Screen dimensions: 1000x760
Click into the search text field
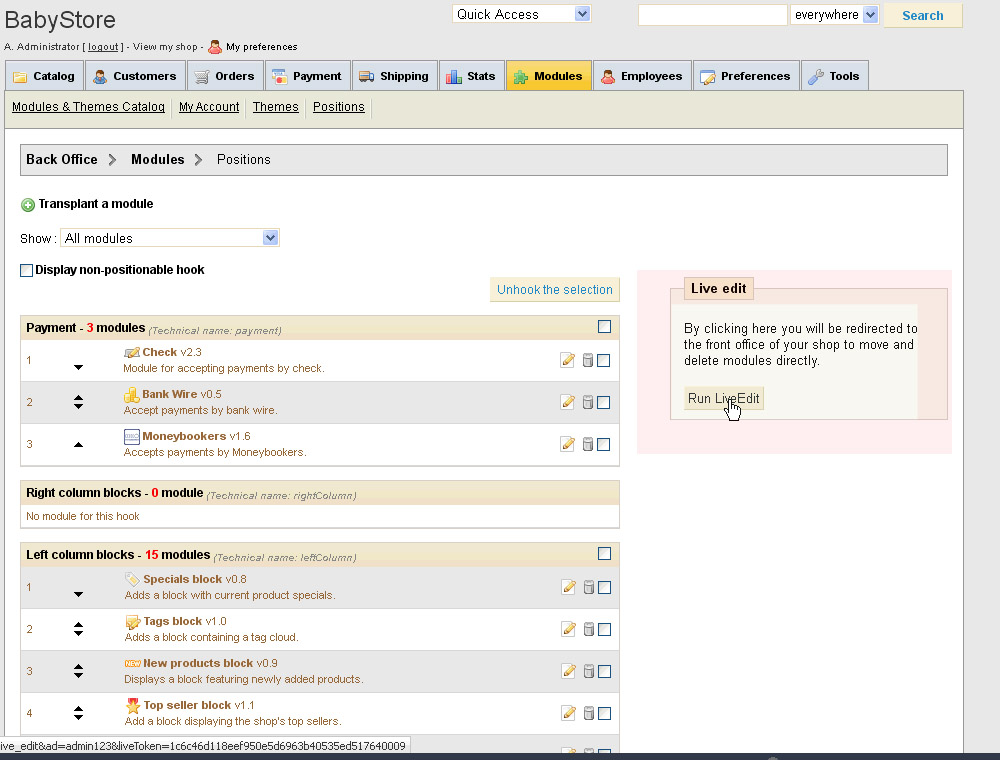click(x=712, y=15)
